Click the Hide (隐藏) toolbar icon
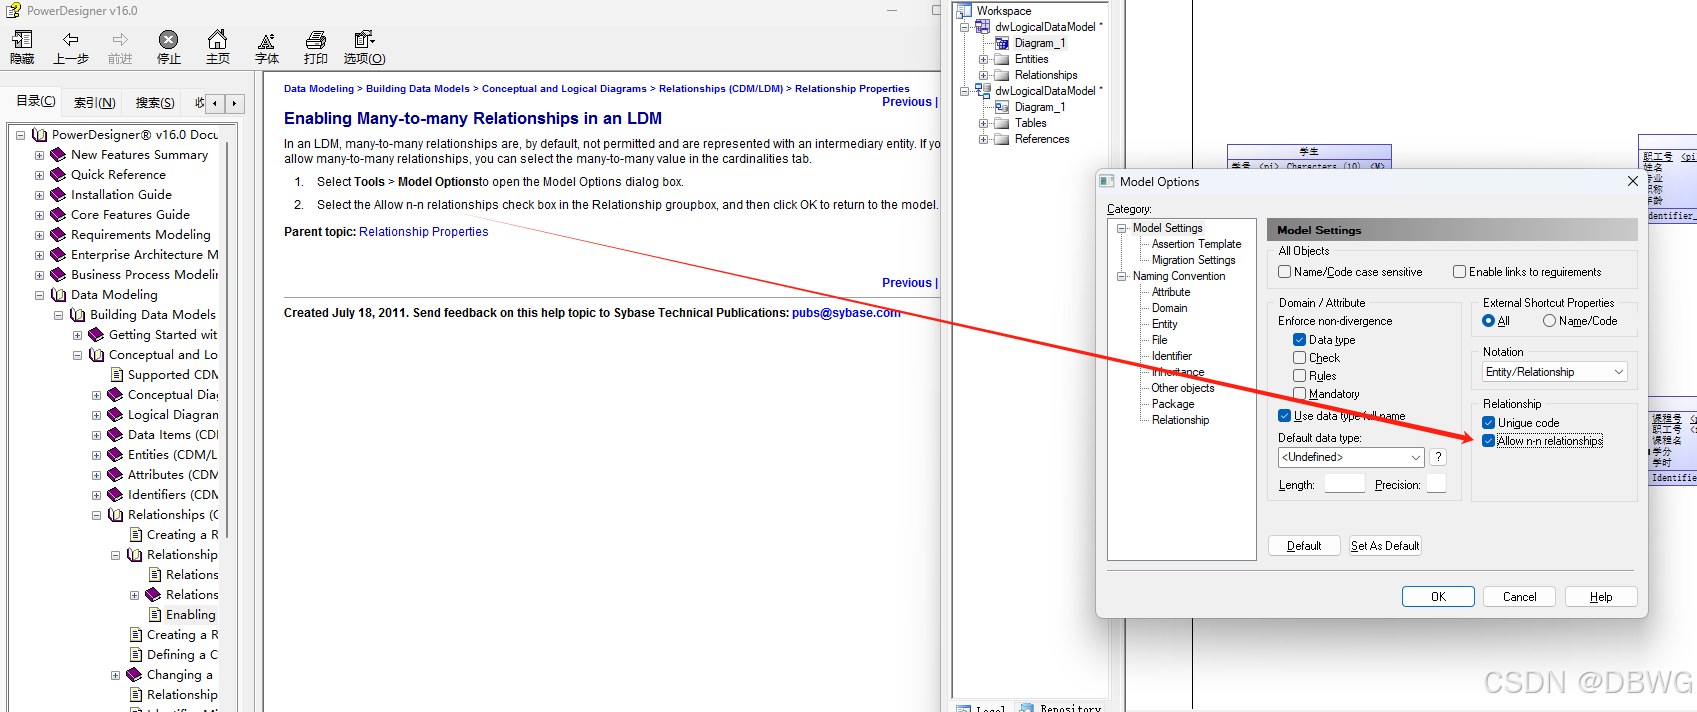 22,40
